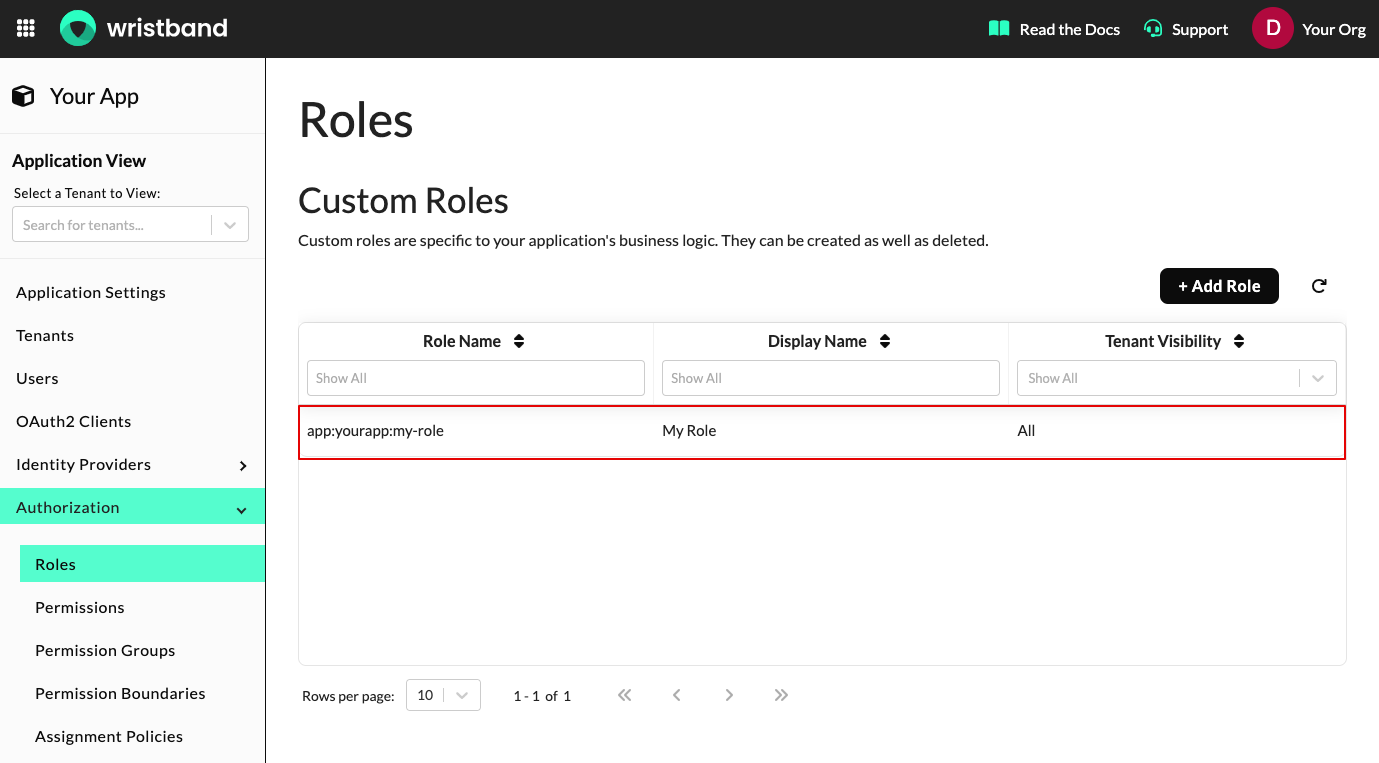Go to the previous roles page
The height and width of the screenshot is (763, 1379).
click(x=677, y=694)
